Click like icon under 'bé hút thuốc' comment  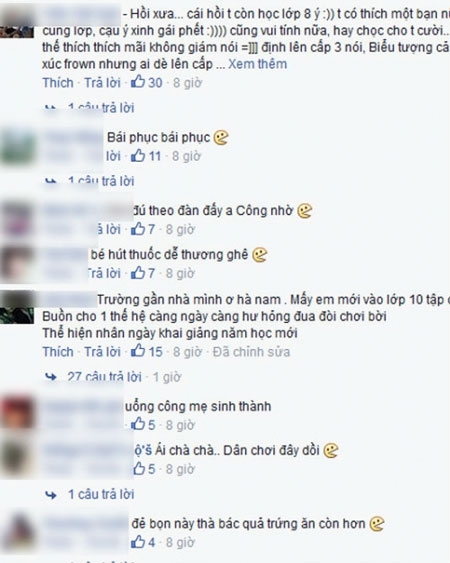tap(138, 273)
